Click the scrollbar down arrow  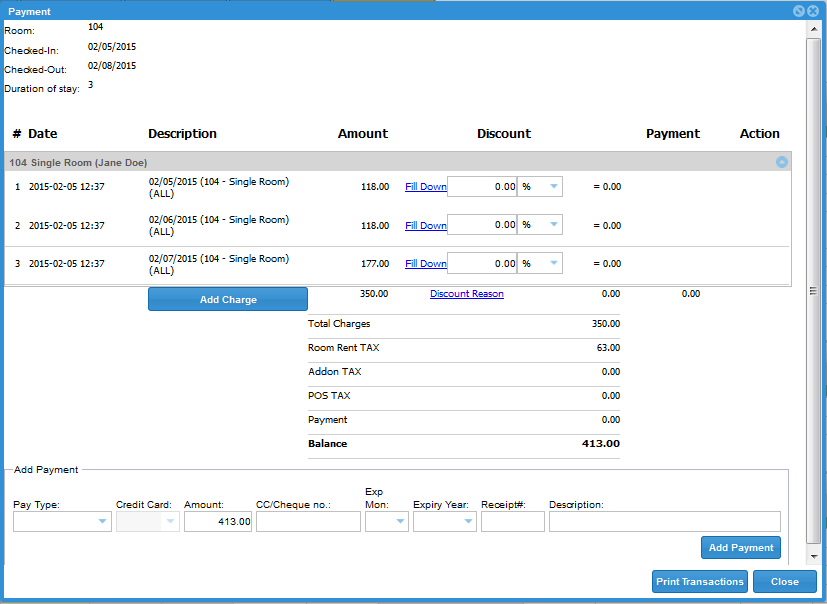813,556
